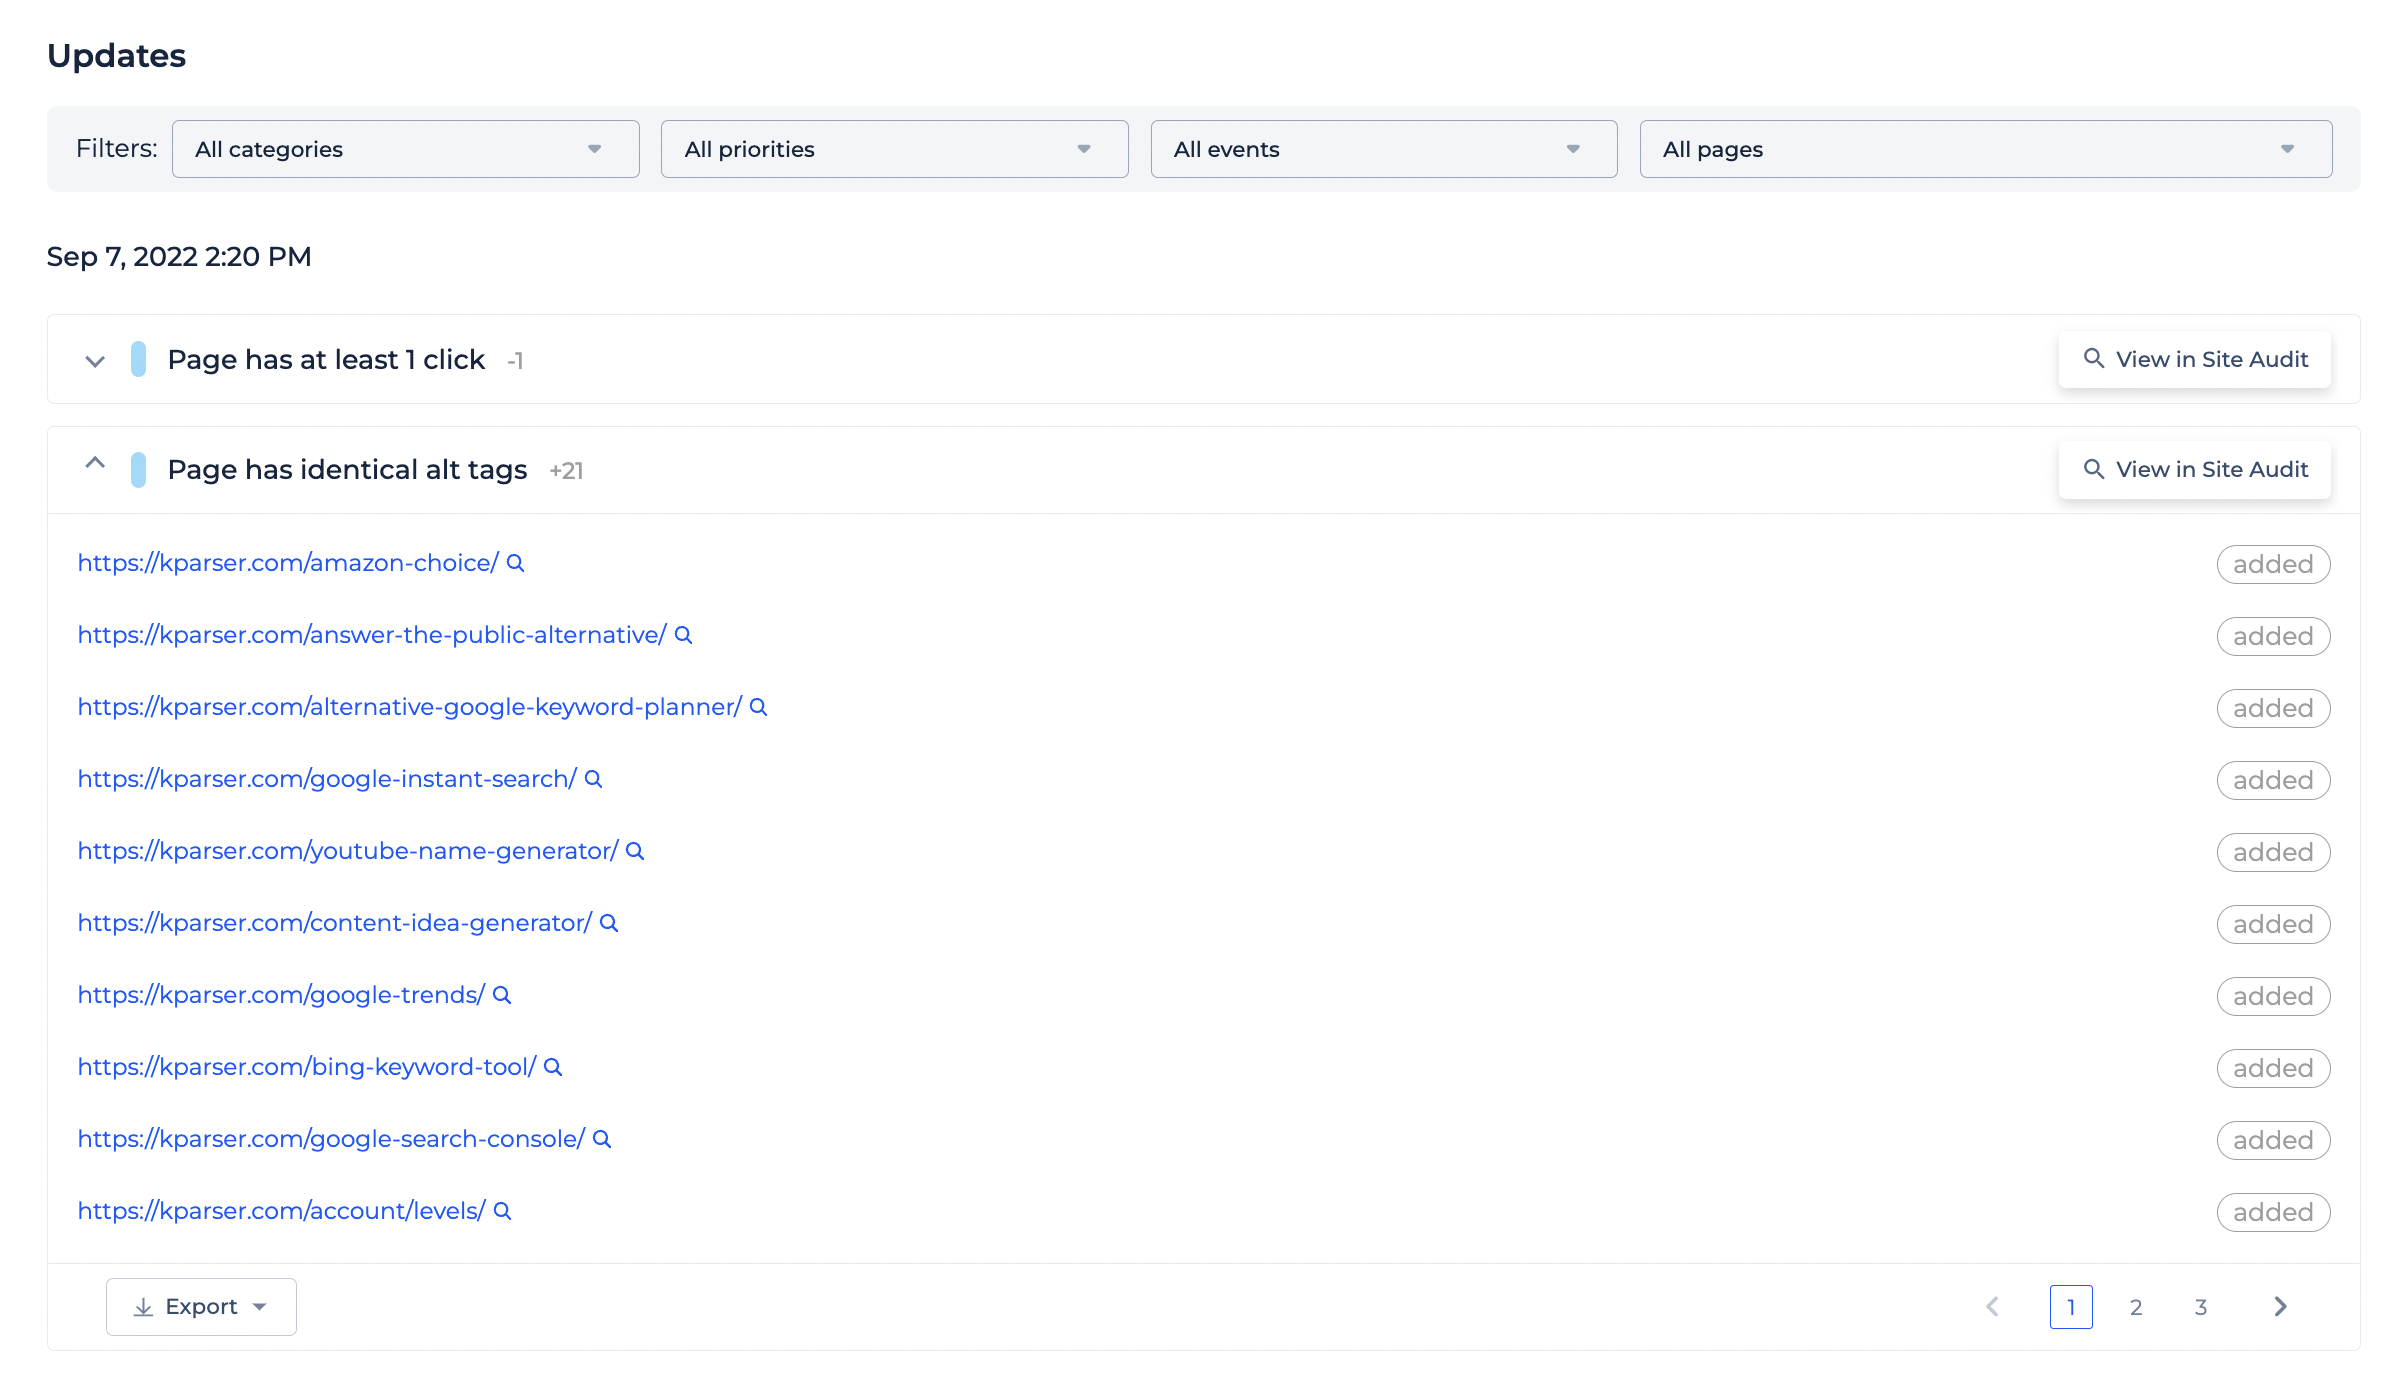Open the All categories filter dropdown
2402x1392 pixels.
[406, 149]
